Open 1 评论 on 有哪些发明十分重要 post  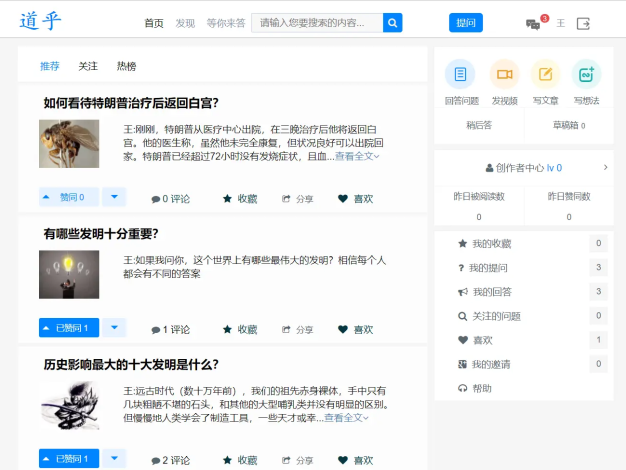pos(170,329)
